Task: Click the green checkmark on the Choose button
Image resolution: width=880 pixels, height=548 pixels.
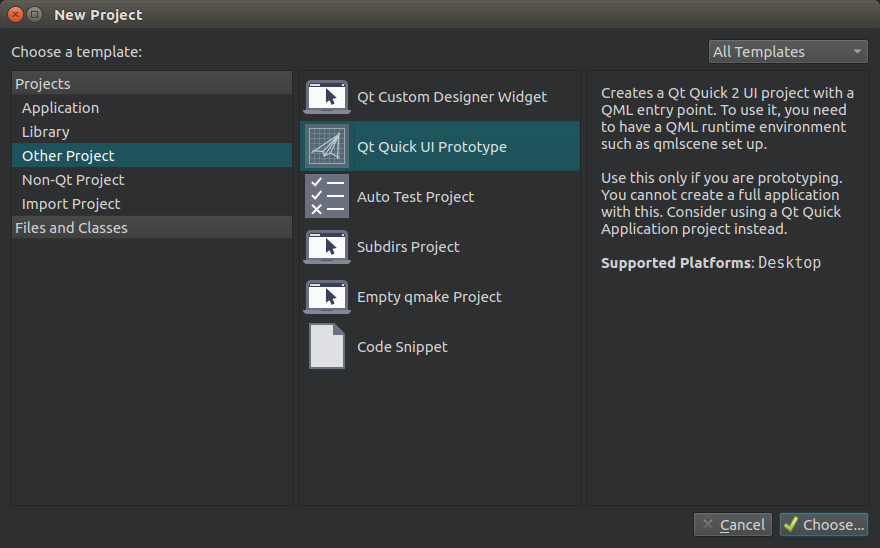Action: (791, 524)
